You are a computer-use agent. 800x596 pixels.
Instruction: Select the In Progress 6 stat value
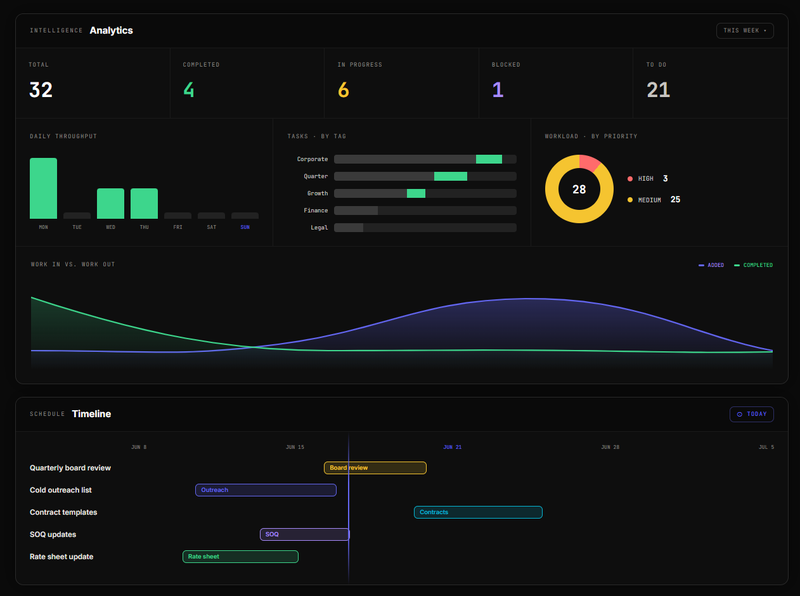coord(343,90)
